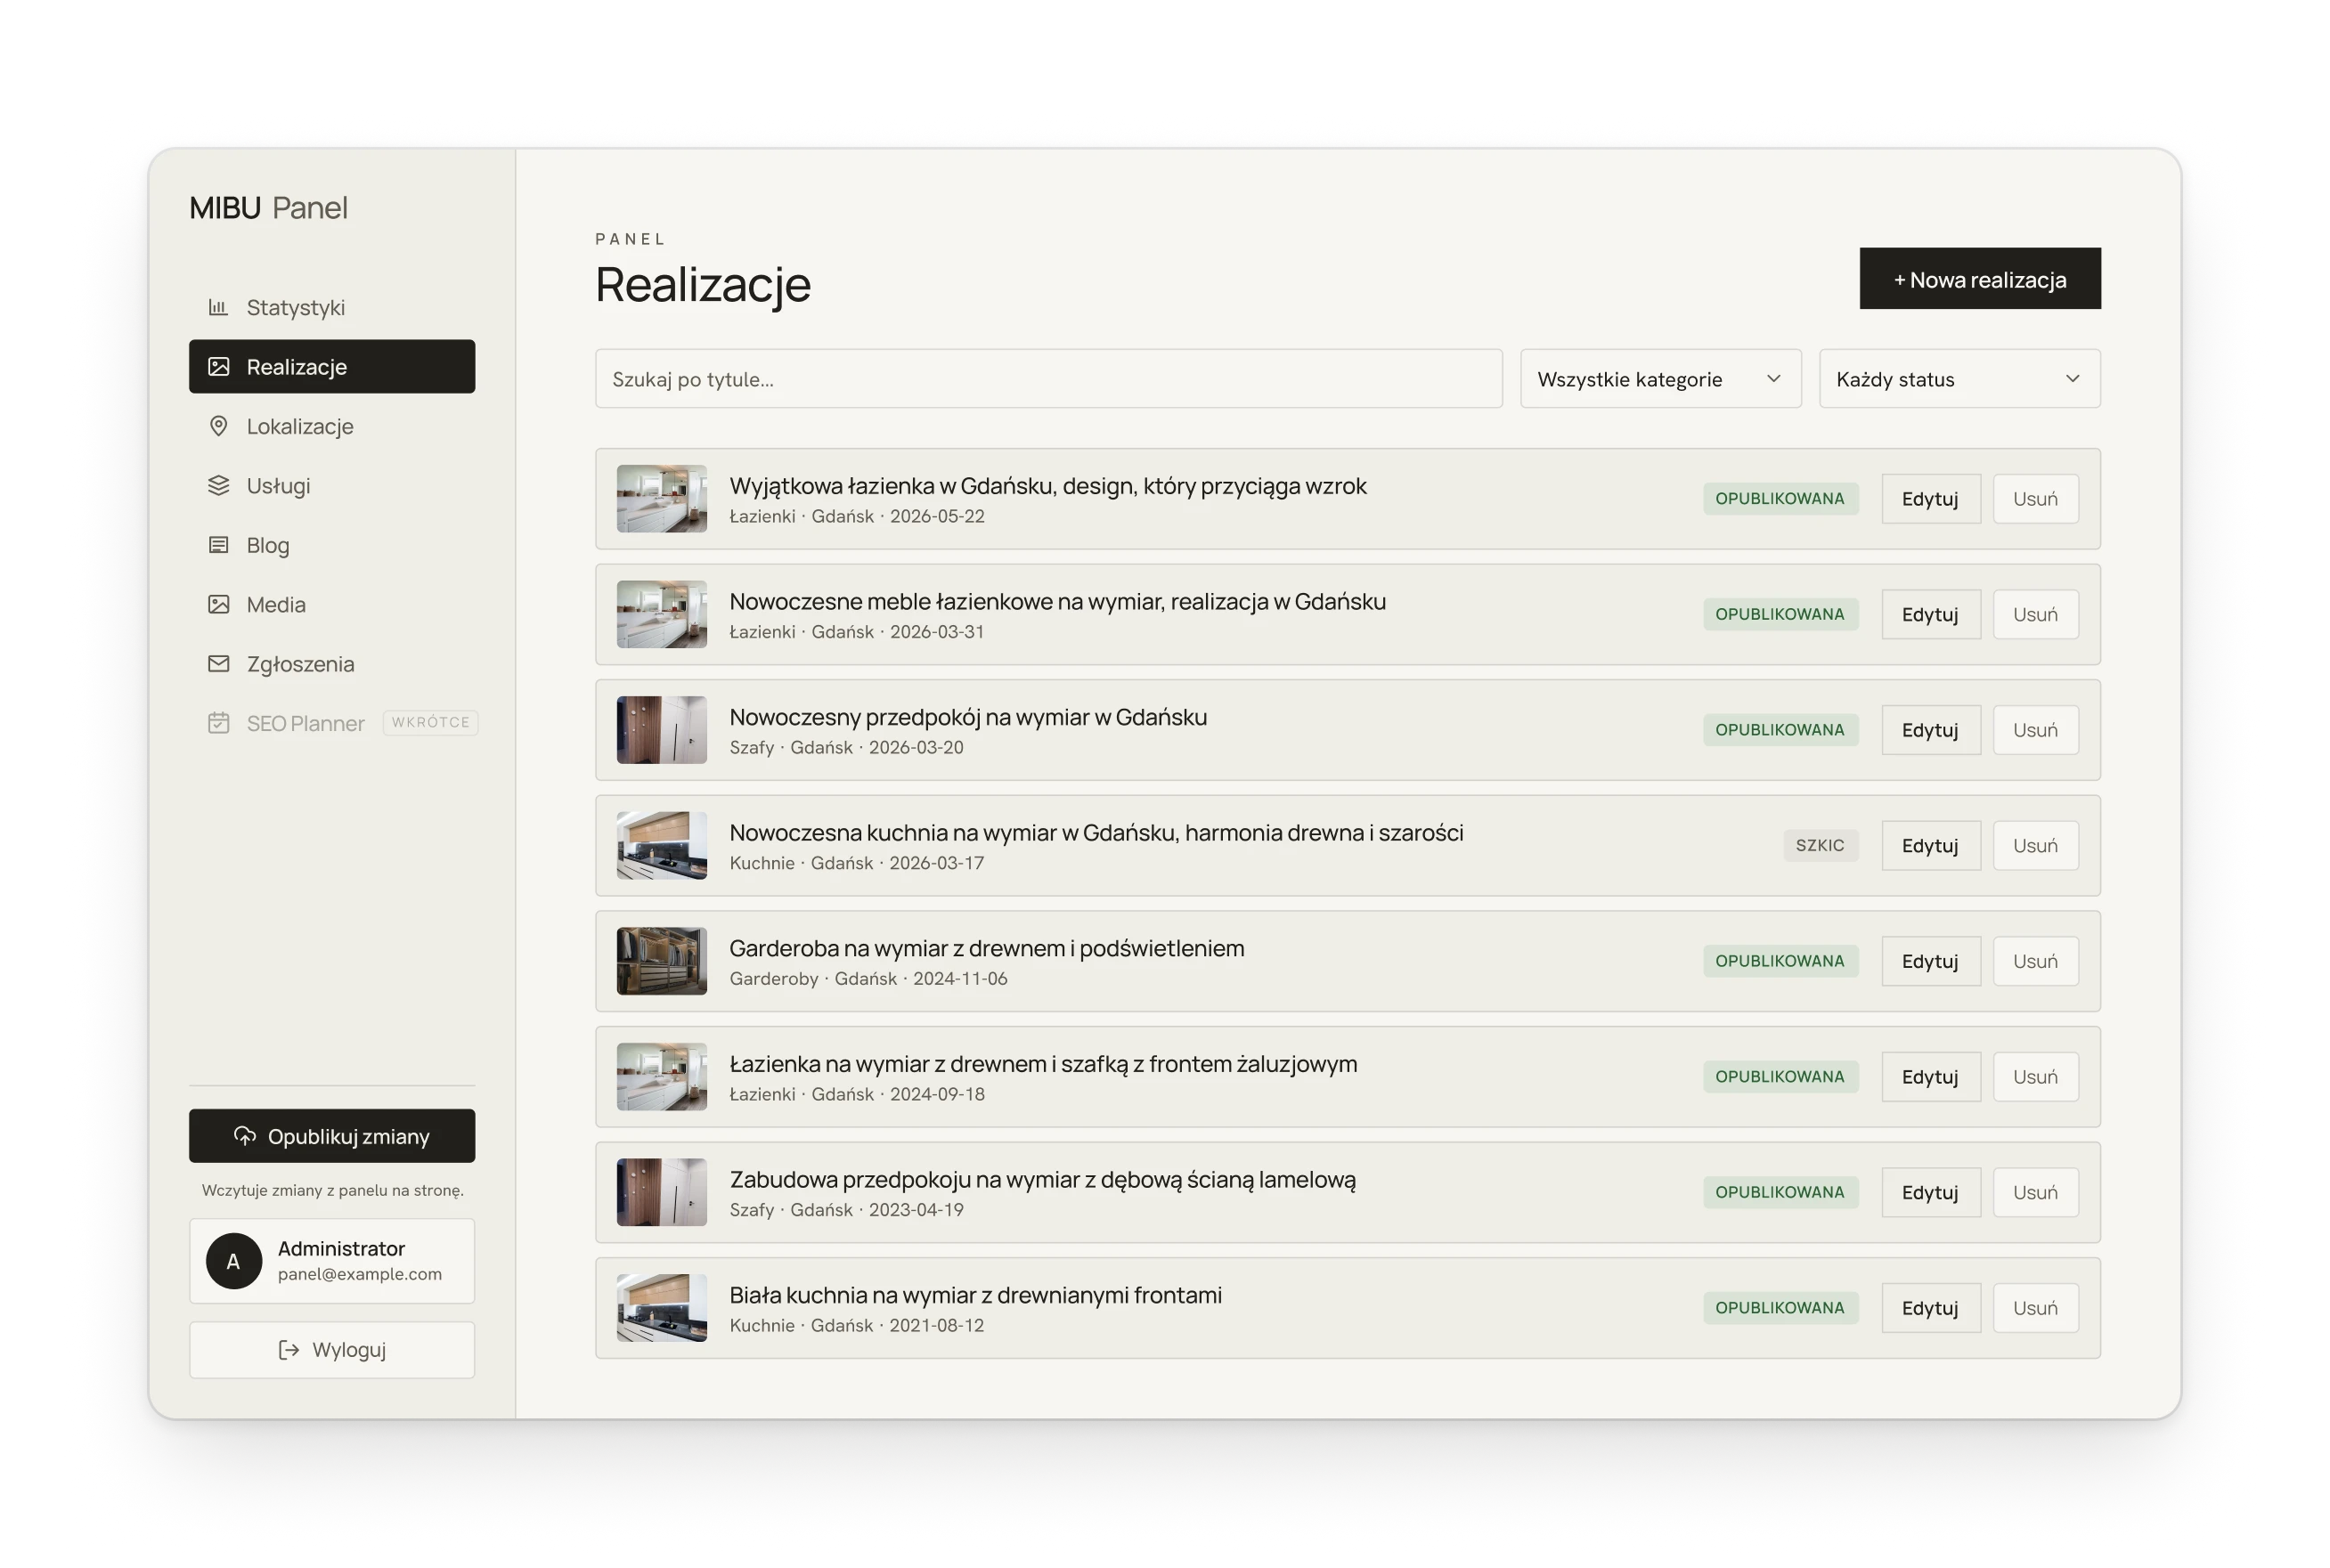Click thumbnail of Biała kuchnia entry

[x=661, y=1308]
